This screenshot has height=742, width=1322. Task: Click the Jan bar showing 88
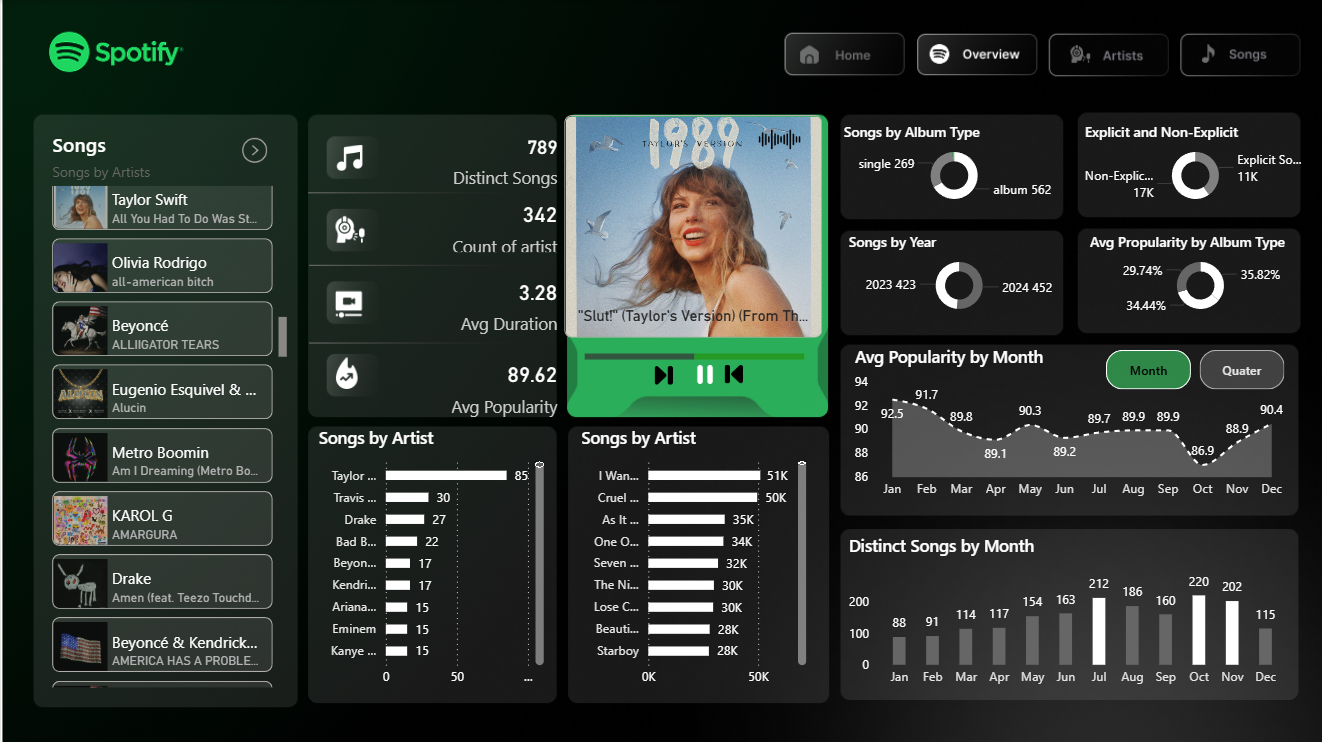click(899, 651)
